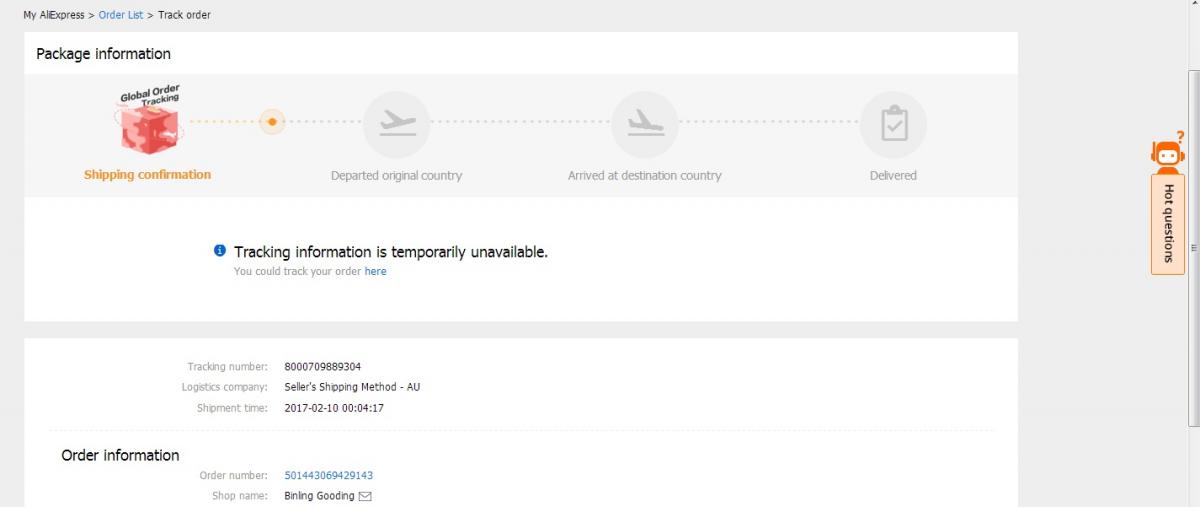Click the Global Order Tracking box icon
Viewport: 1200px width, 507px height.
click(149, 124)
